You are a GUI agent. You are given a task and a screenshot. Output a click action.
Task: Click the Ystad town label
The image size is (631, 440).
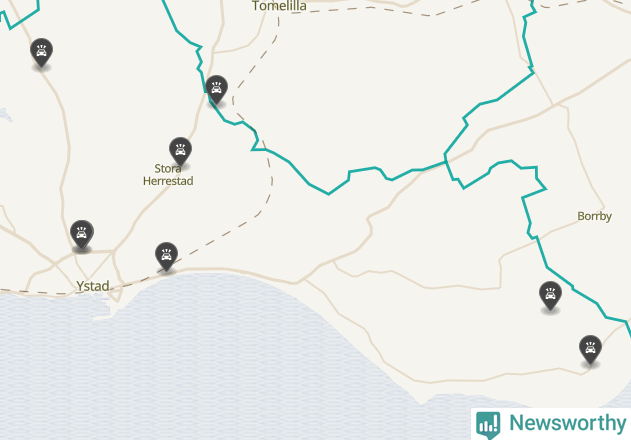93,286
